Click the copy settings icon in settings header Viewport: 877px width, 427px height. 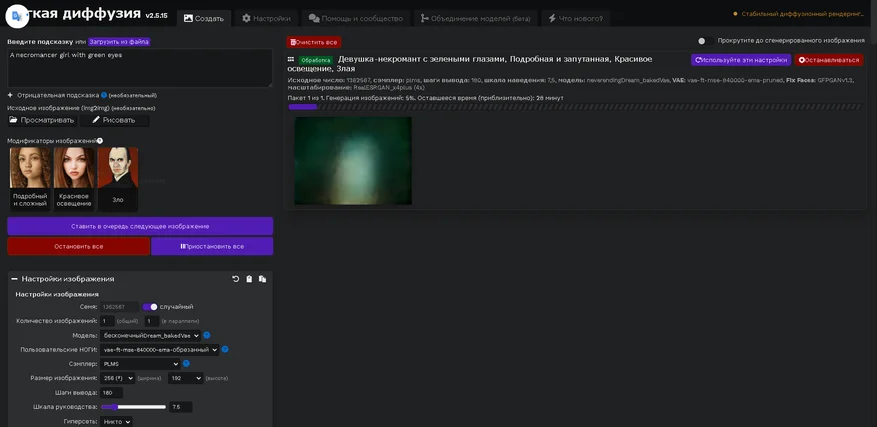coord(262,279)
